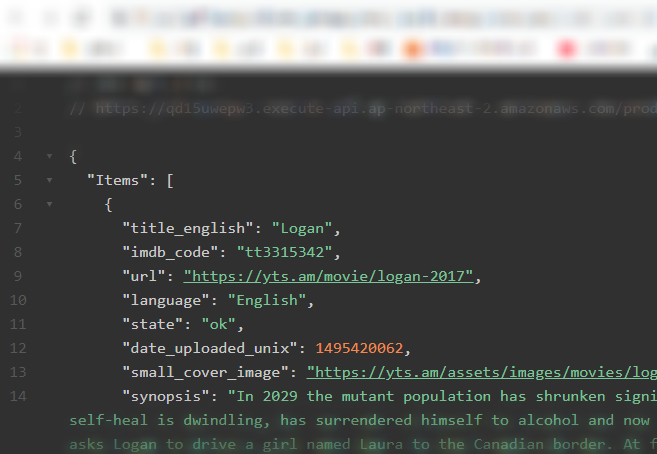The width and height of the screenshot is (657, 454).
Task: Click the "title_english" key
Action: tap(188, 228)
